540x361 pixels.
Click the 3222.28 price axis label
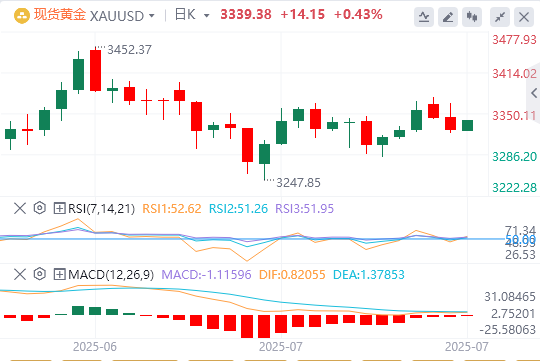coord(514,188)
